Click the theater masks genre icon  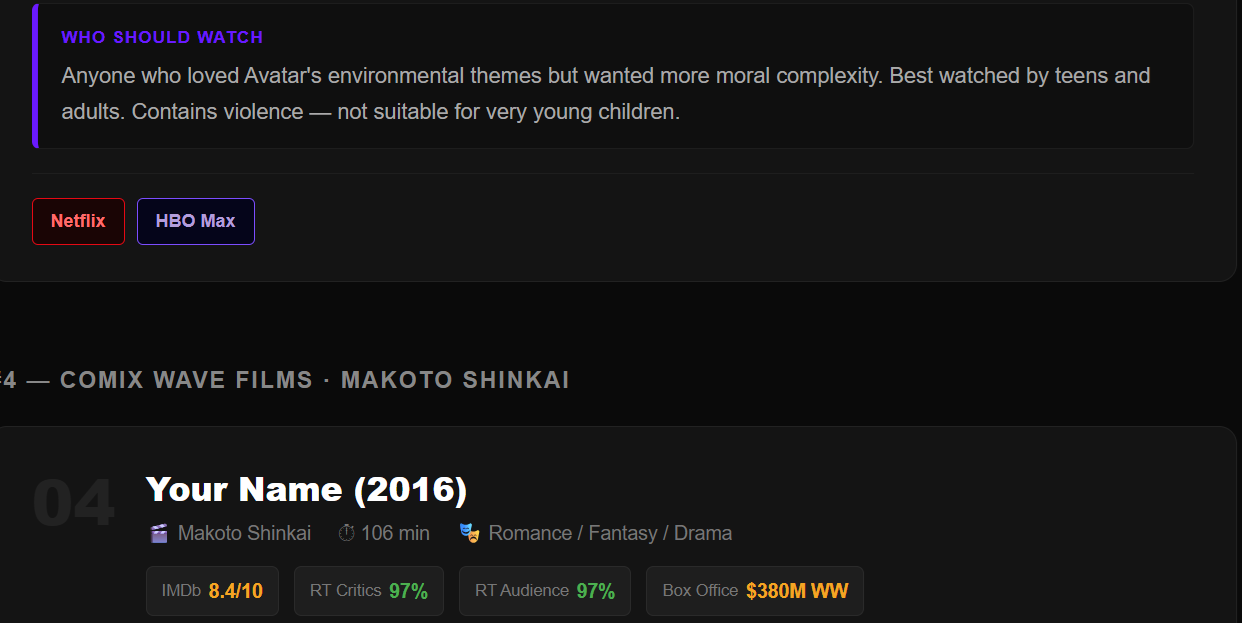pyautogui.click(x=468, y=533)
